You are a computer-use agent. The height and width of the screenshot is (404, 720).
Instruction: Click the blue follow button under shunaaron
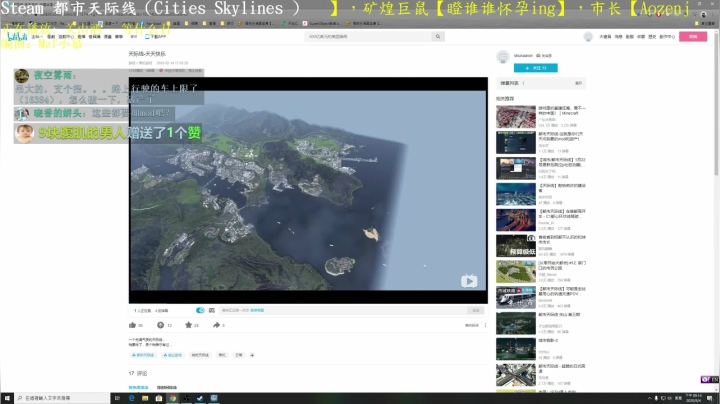tap(535, 68)
